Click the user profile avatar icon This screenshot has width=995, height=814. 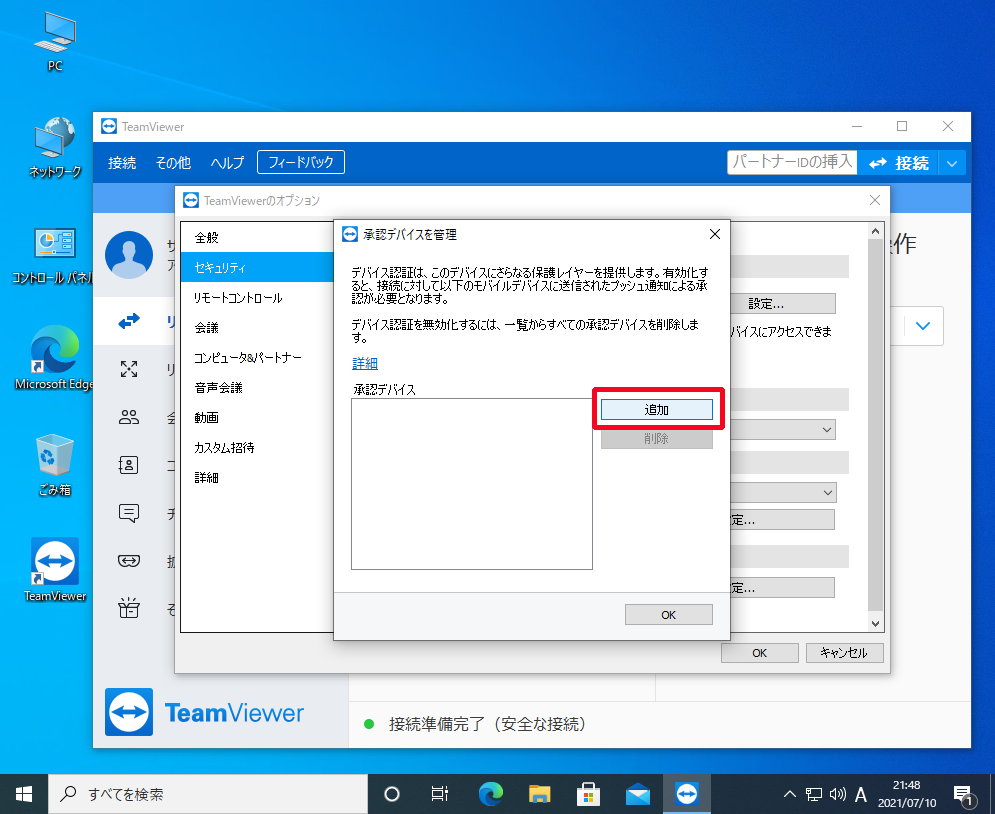129,254
